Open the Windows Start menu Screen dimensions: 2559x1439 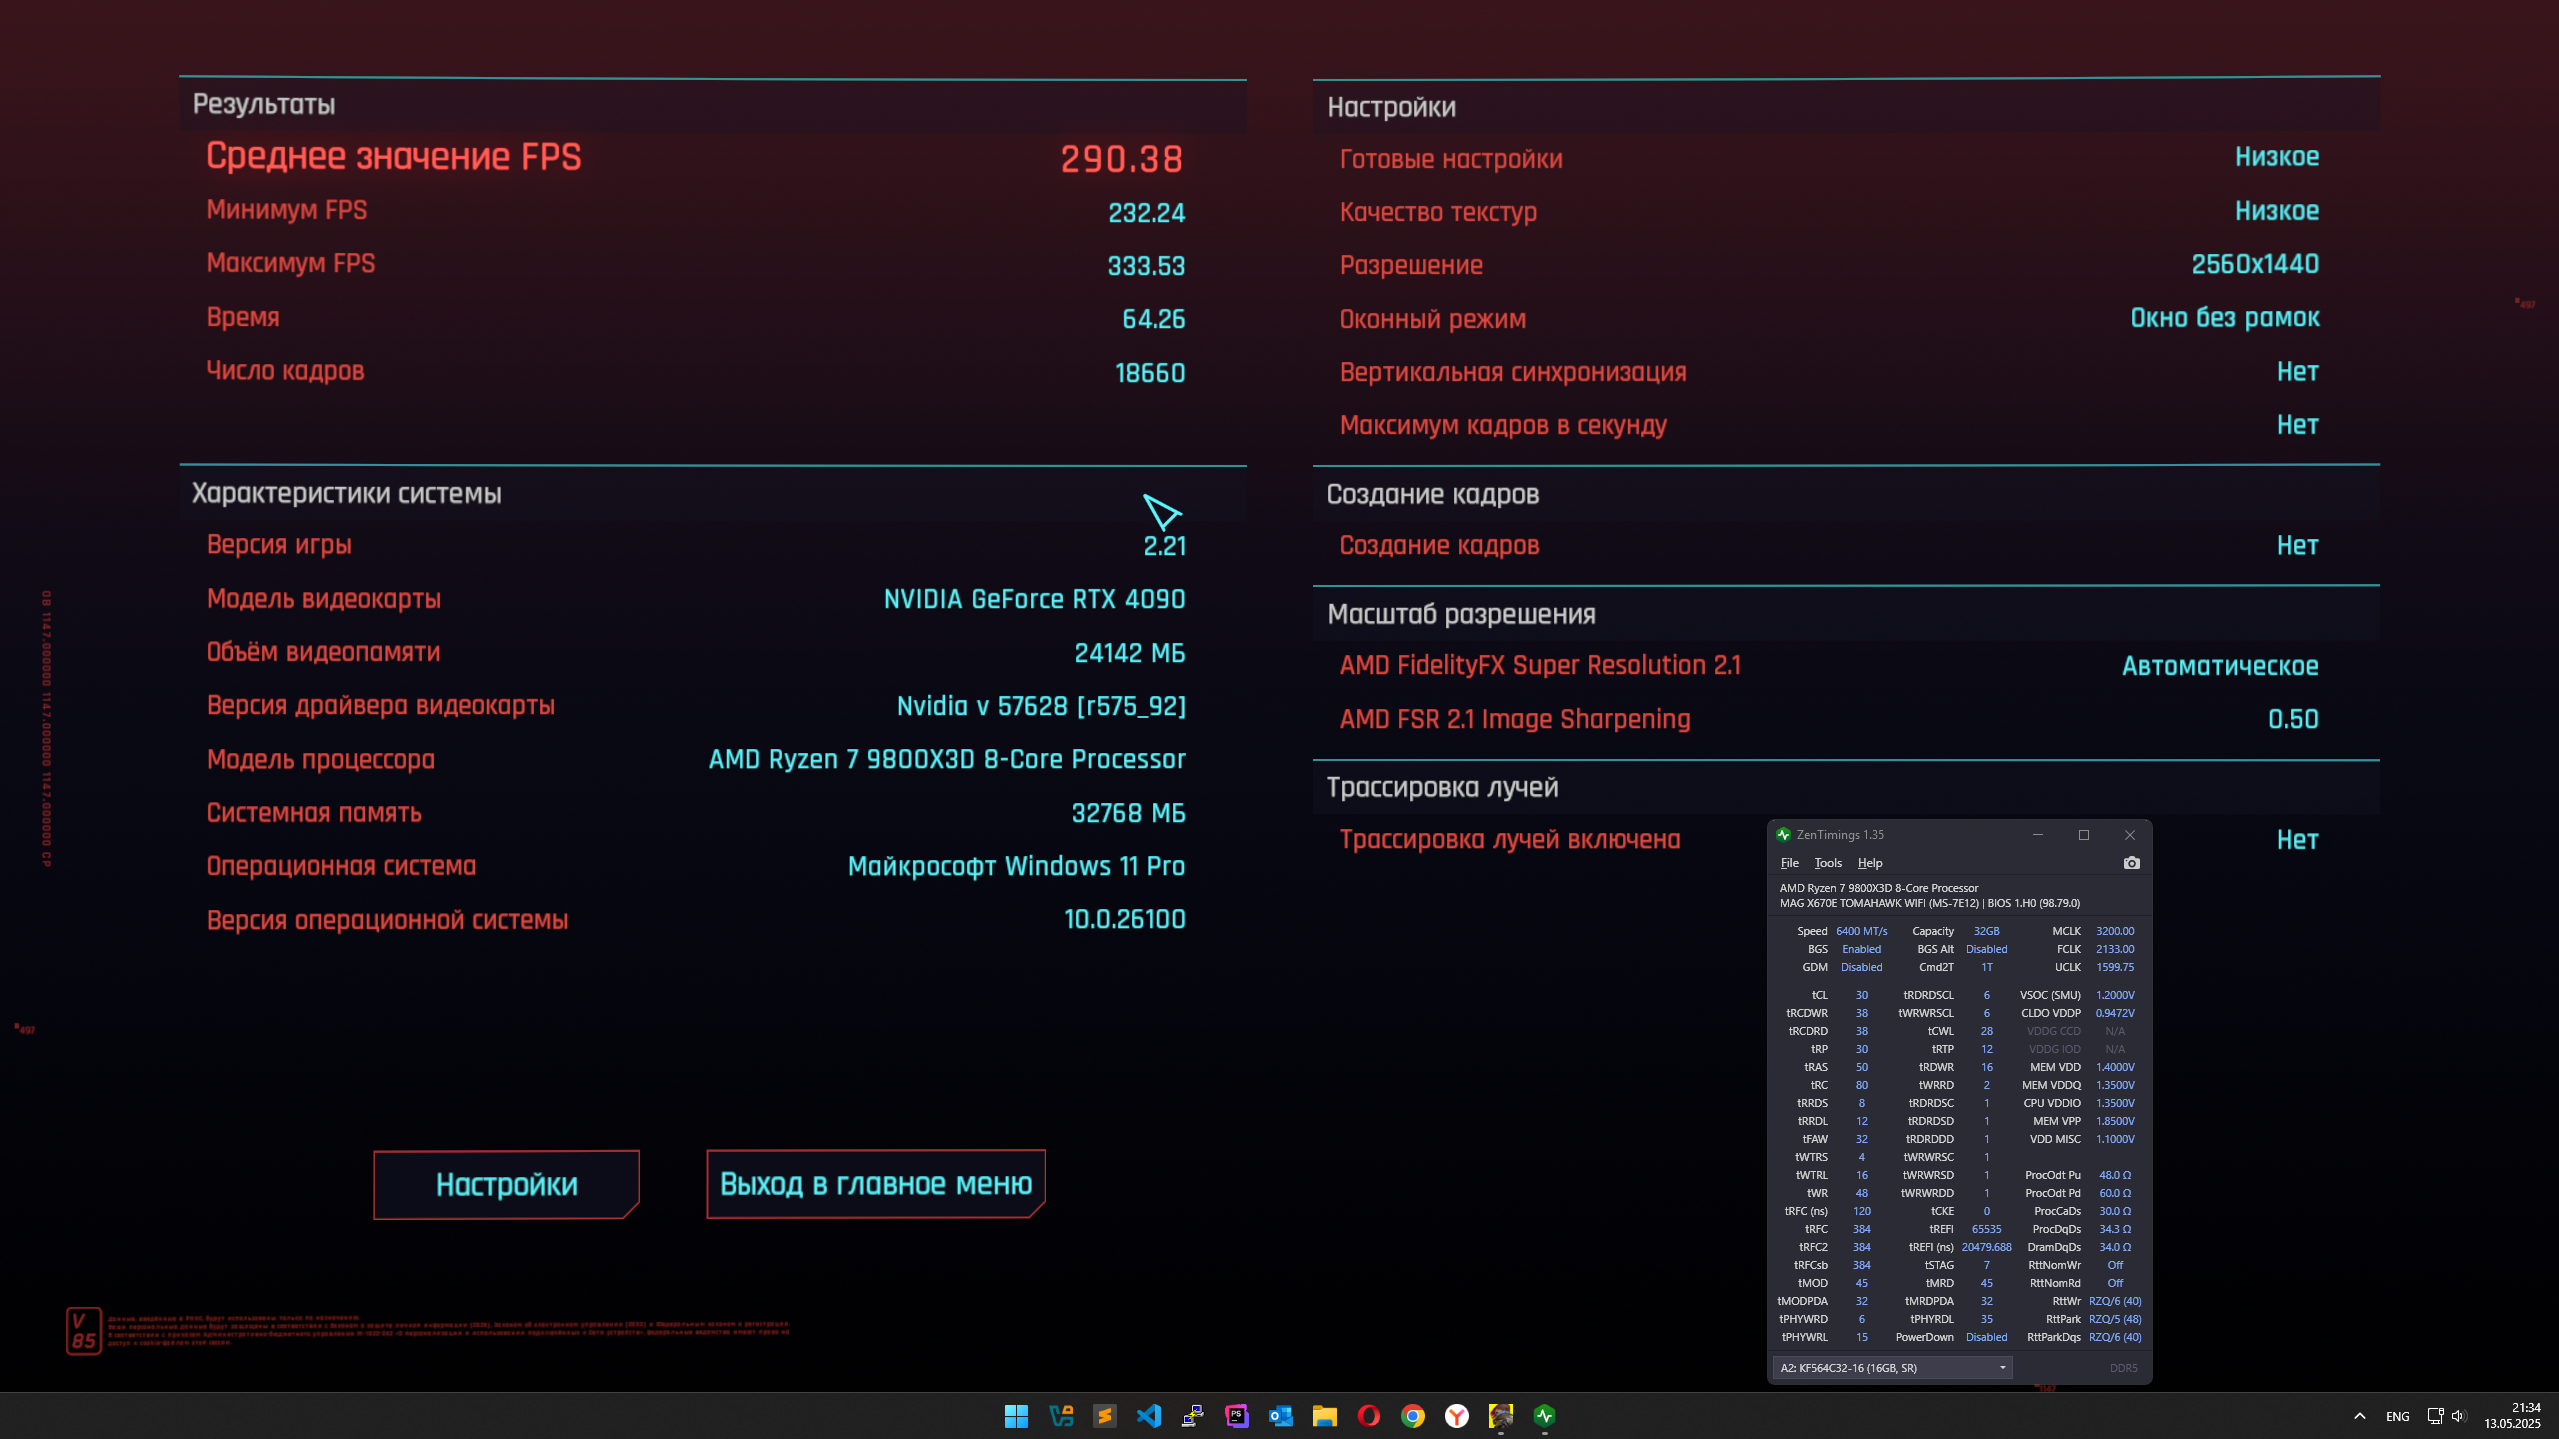pyautogui.click(x=1016, y=1415)
